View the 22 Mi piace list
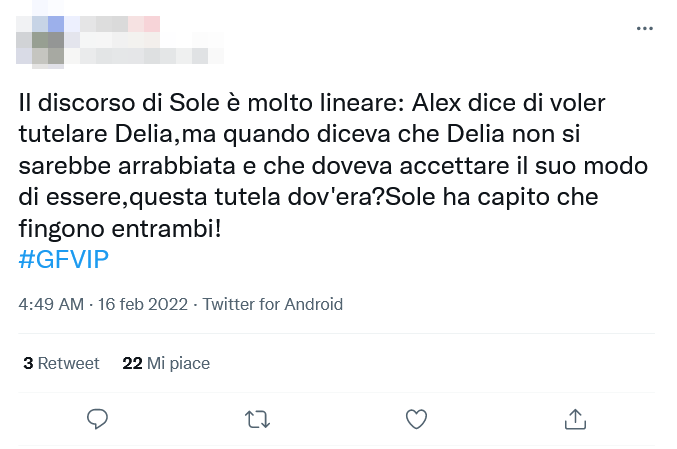This screenshot has height=449, width=677. (x=166, y=363)
